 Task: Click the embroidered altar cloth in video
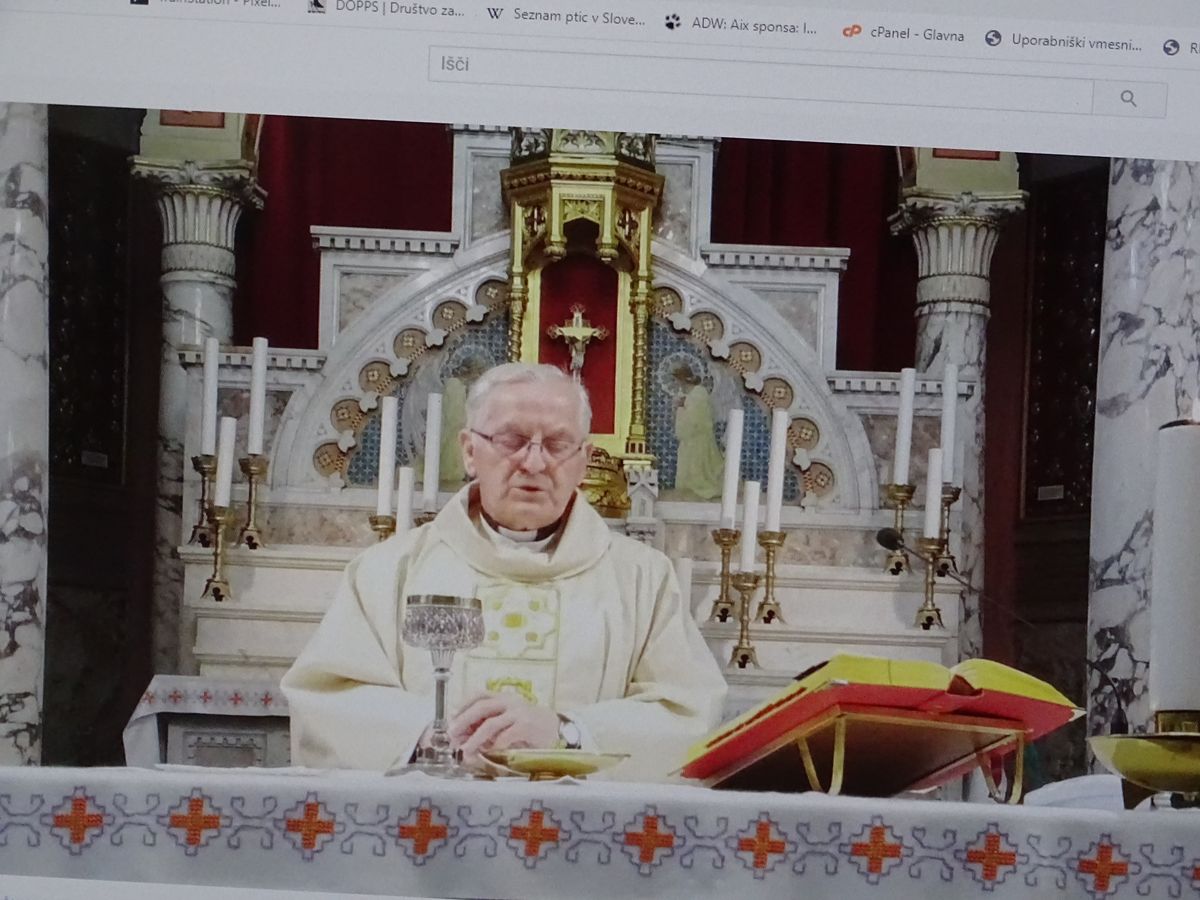pyautogui.click(x=600, y=828)
